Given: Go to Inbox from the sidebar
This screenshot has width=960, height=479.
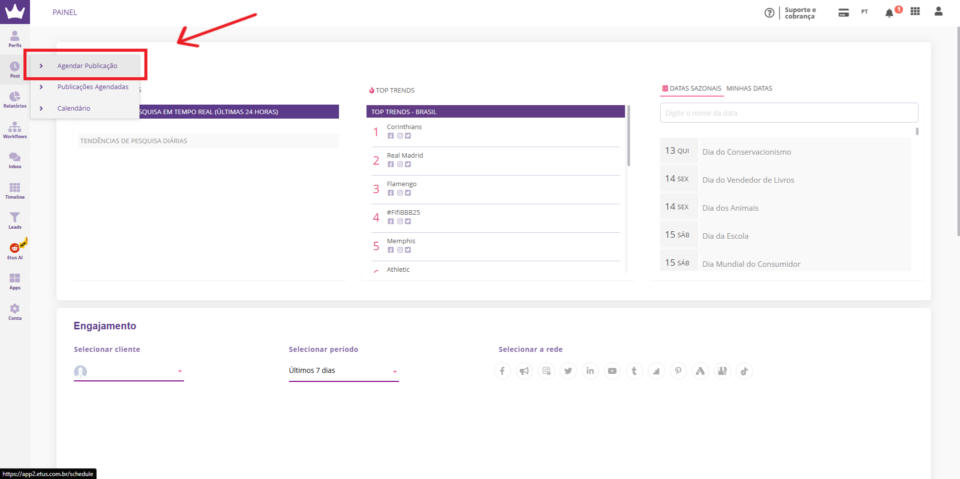Looking at the screenshot, I should [x=15, y=160].
